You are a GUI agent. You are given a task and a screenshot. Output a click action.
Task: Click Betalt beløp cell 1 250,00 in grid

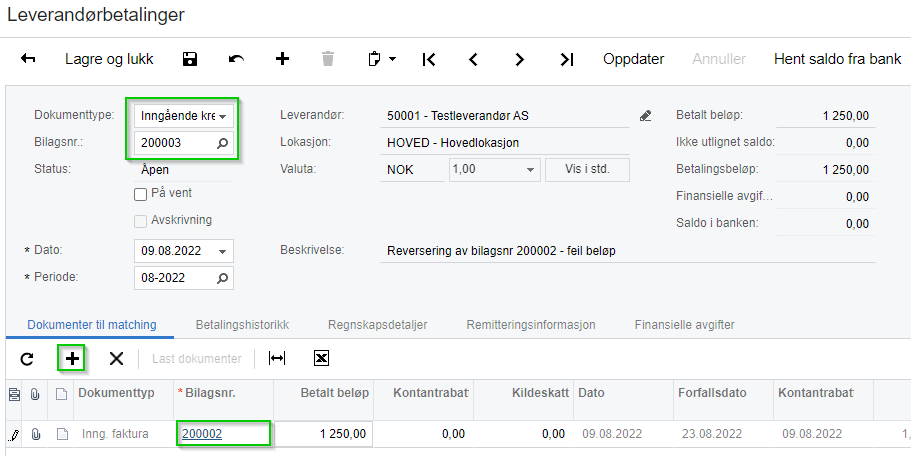pos(323,434)
